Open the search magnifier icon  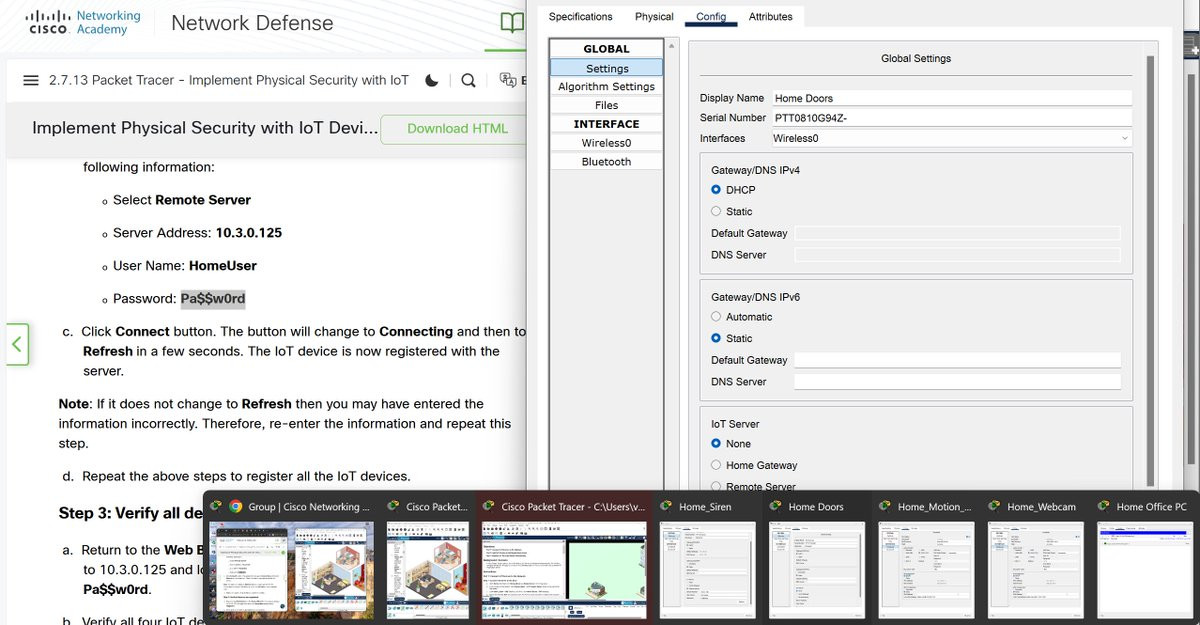pos(468,80)
